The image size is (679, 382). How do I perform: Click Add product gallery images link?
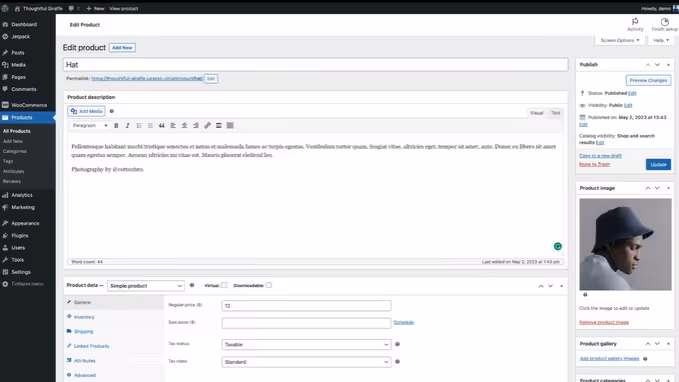[x=609, y=359]
